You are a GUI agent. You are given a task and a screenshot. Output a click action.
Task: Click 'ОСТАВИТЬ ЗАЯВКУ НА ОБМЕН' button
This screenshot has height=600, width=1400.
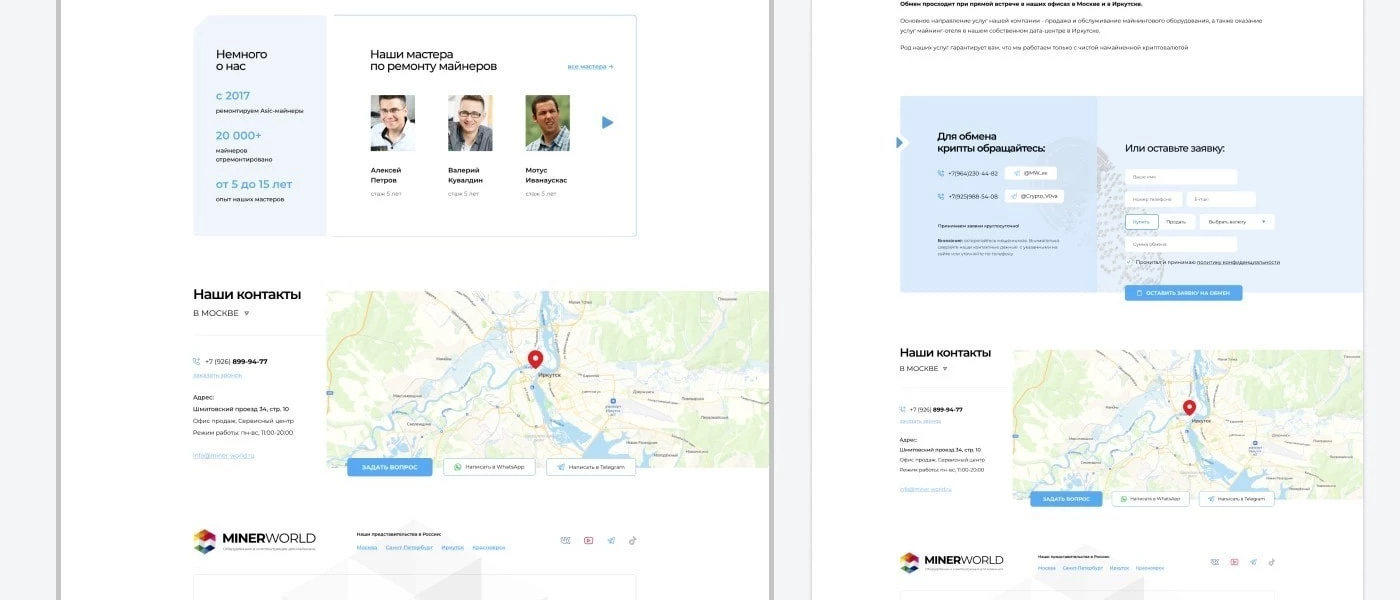(x=1183, y=293)
